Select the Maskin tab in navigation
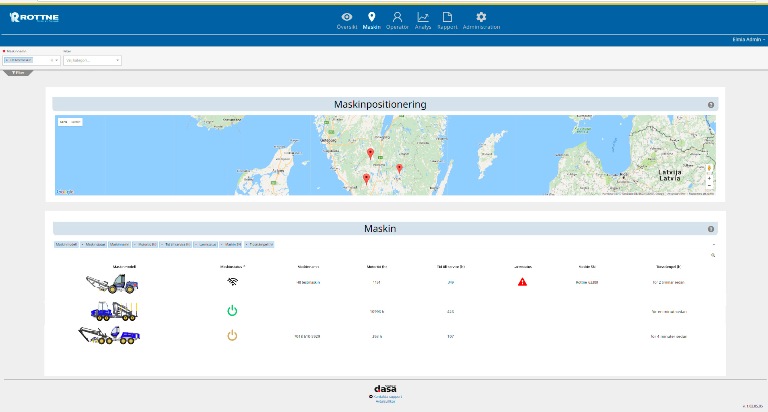768x412 pixels. [x=372, y=20]
